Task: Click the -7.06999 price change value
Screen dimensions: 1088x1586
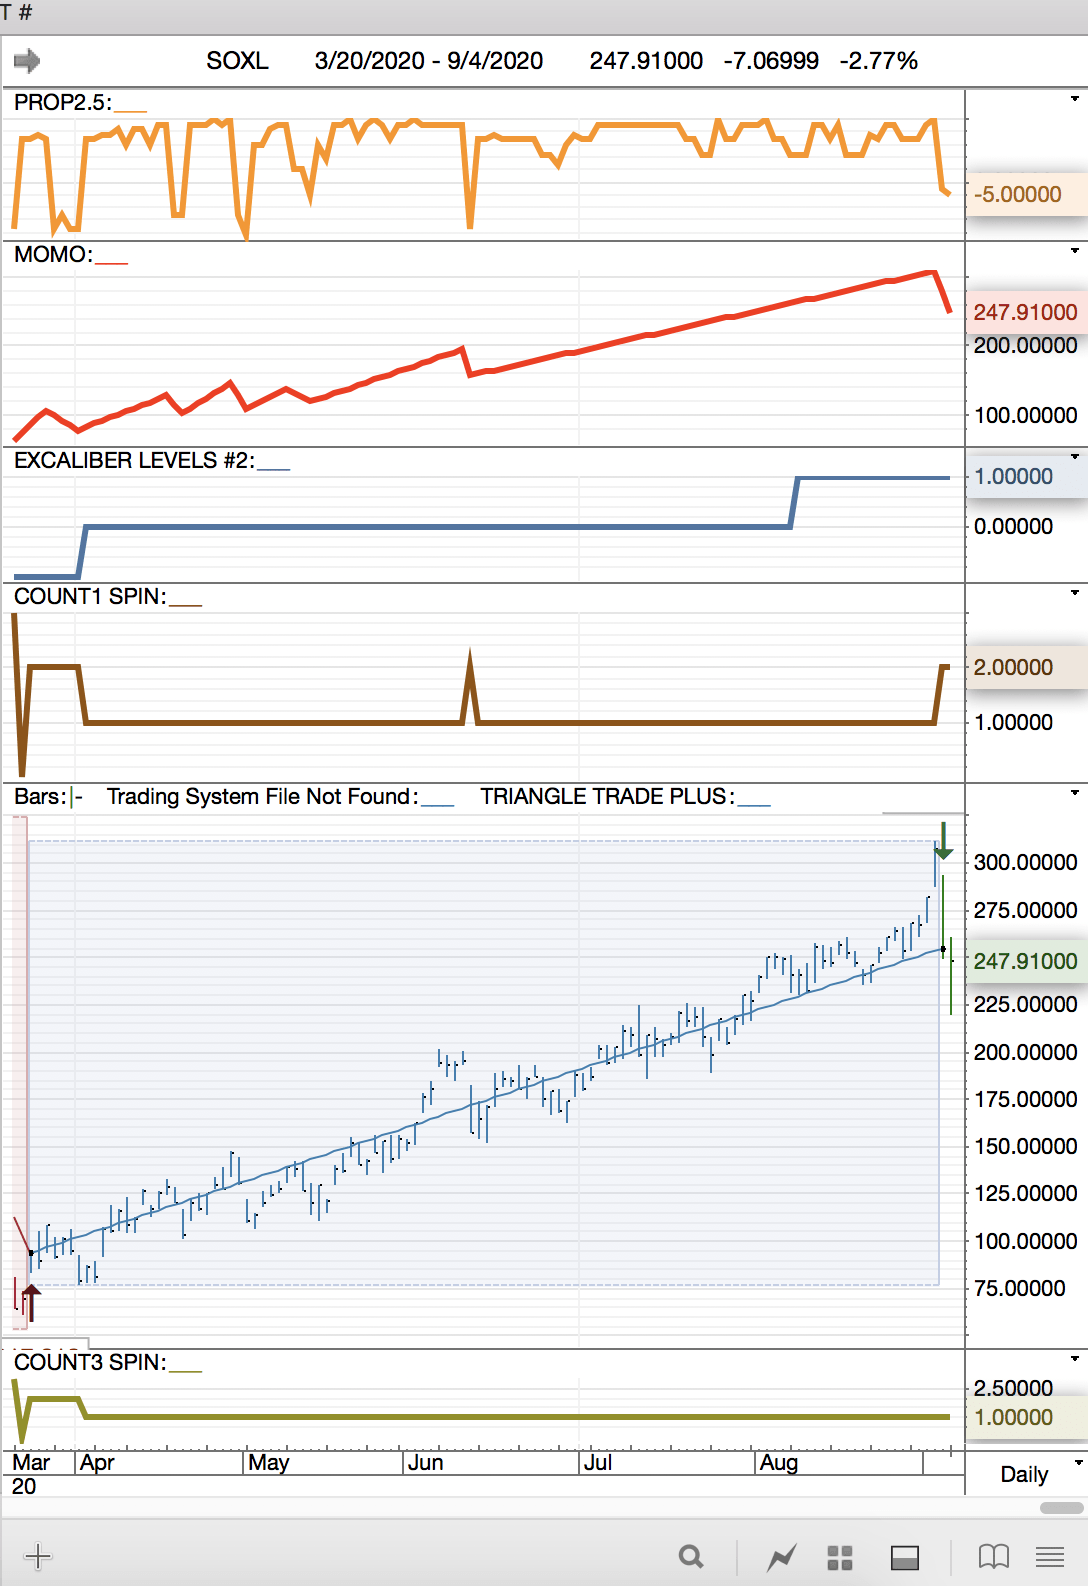Action: (x=771, y=61)
